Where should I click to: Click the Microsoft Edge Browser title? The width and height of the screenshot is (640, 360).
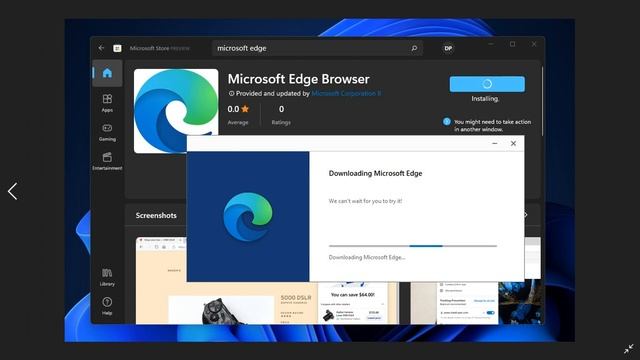click(298, 79)
